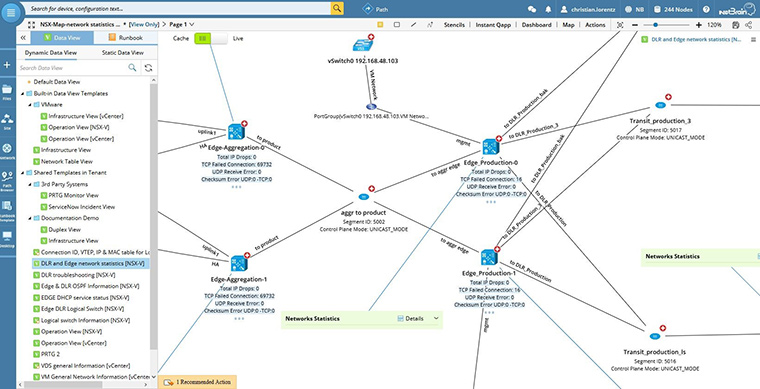Click the vSwitch0 192.168.48.103 device icon
760x389 pixels.
tap(363, 46)
